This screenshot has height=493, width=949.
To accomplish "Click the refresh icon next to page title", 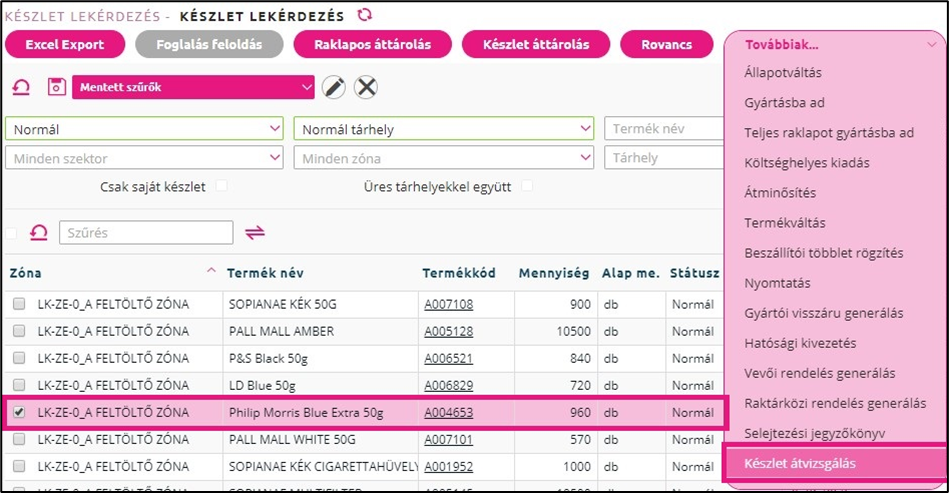I will (365, 15).
